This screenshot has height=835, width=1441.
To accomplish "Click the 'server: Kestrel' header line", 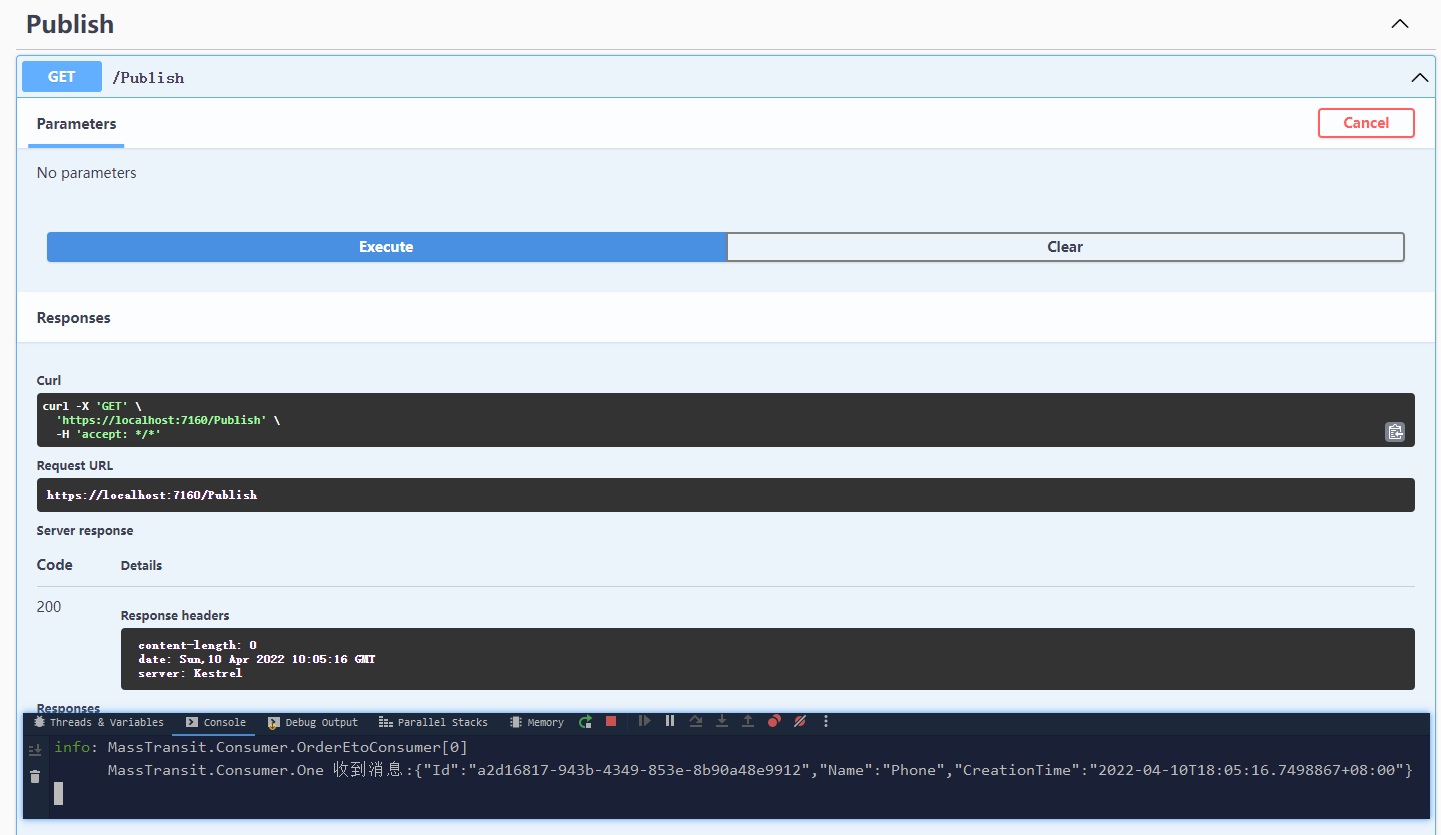I will click(x=190, y=674).
